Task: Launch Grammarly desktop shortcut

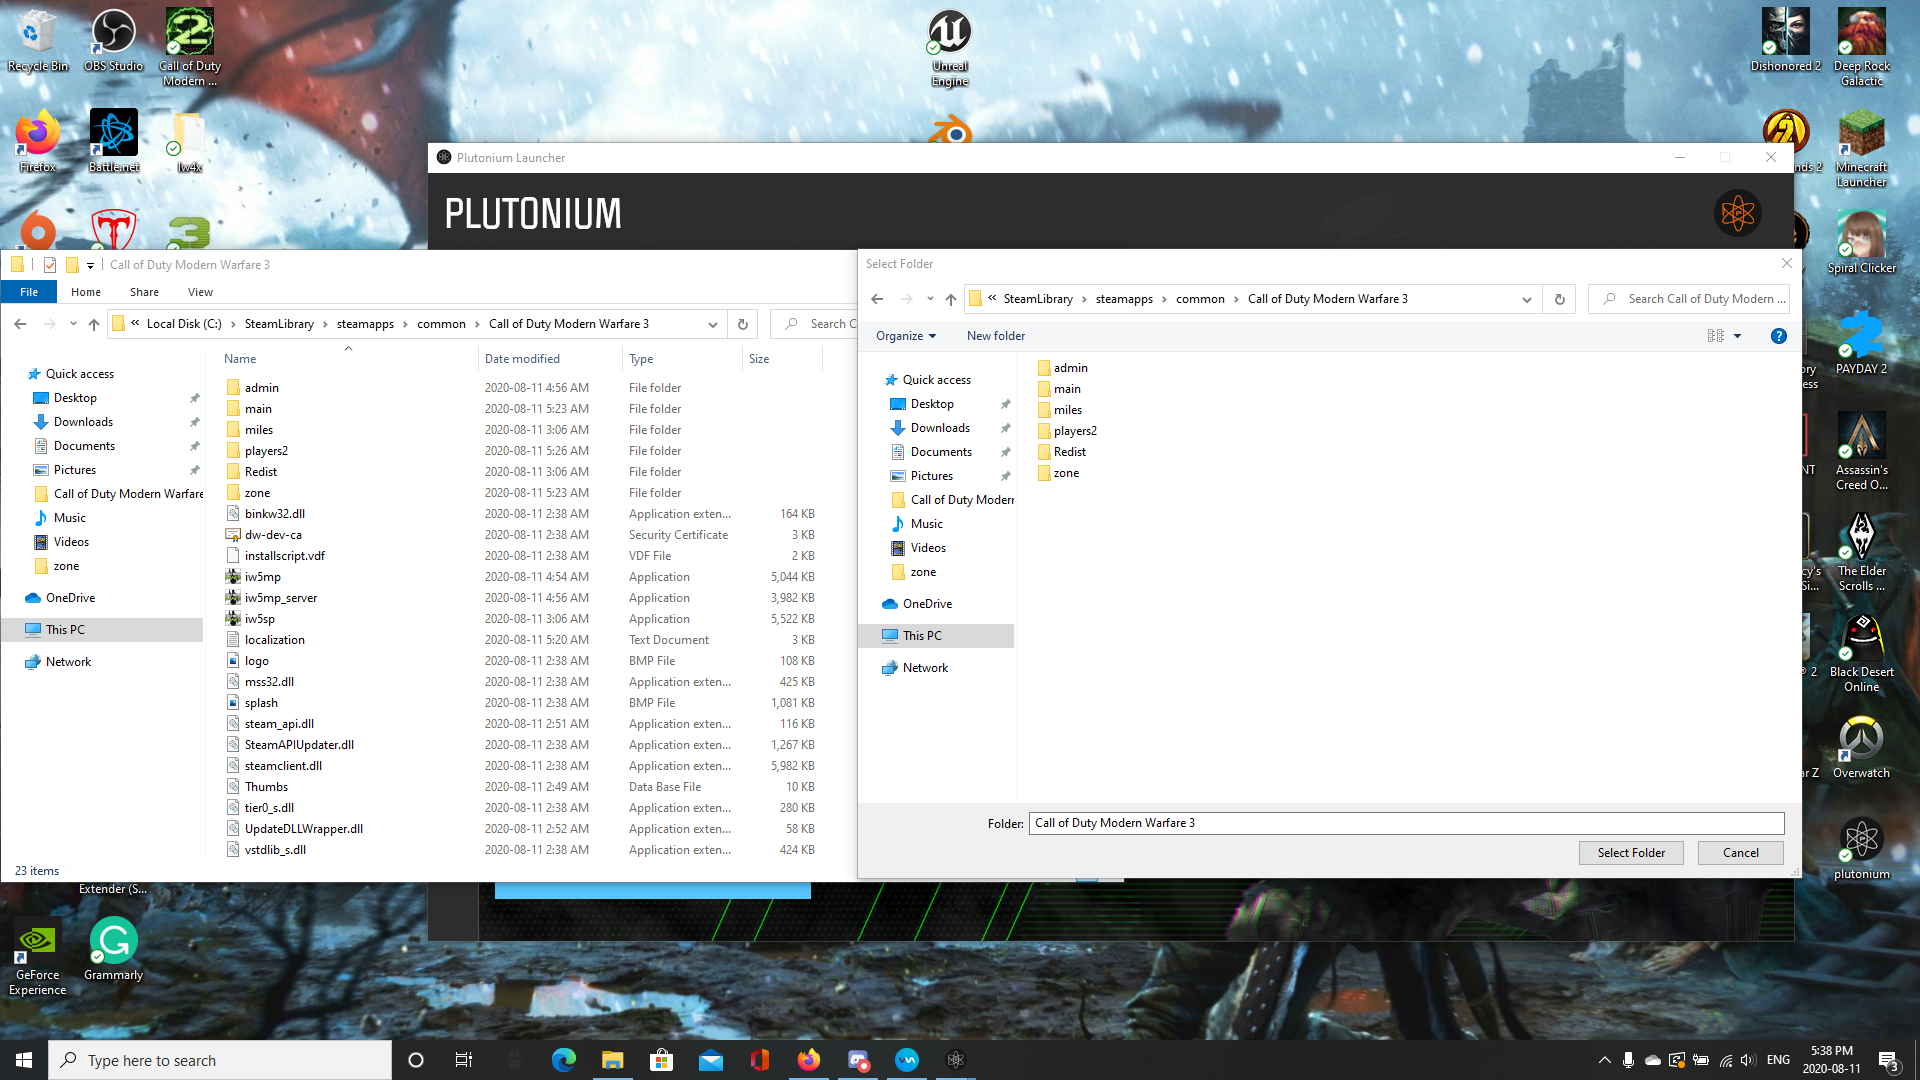Action: point(113,950)
